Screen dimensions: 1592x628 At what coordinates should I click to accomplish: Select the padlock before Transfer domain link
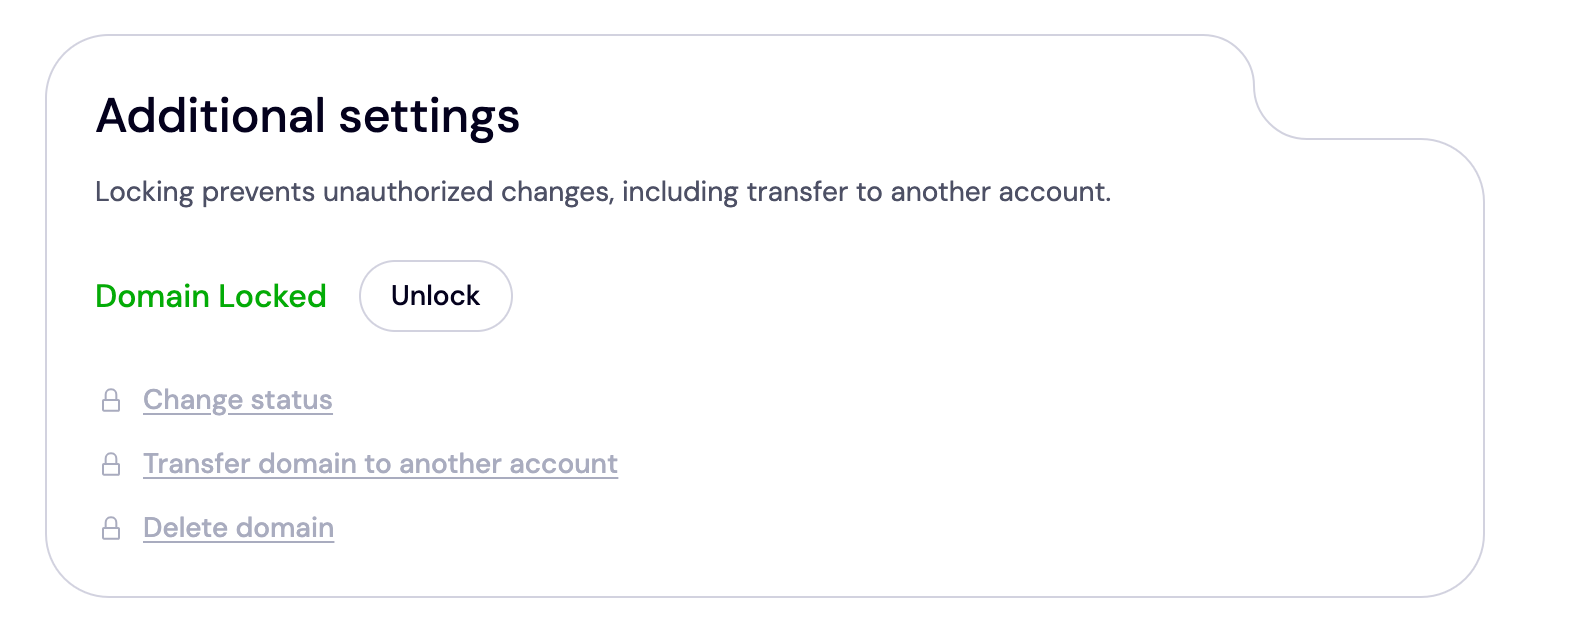coord(111,465)
